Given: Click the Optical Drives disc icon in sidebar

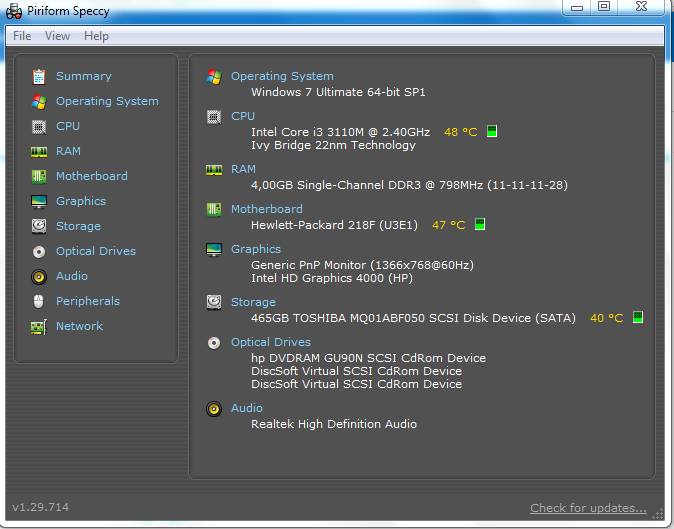Looking at the screenshot, I should 39,251.
